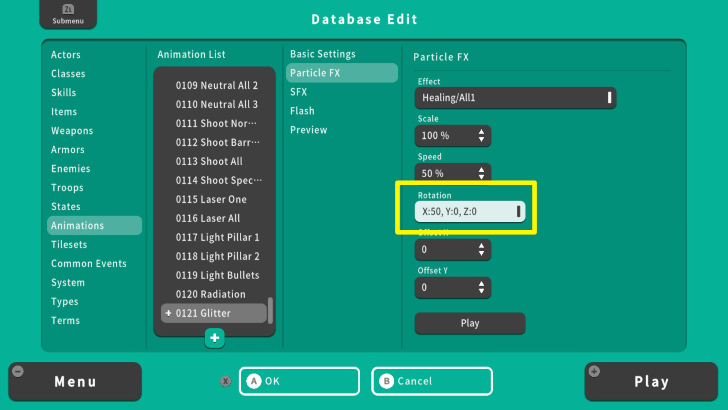728x410 pixels.
Task: Click the minus icon on Menu button
Action: click(18, 371)
